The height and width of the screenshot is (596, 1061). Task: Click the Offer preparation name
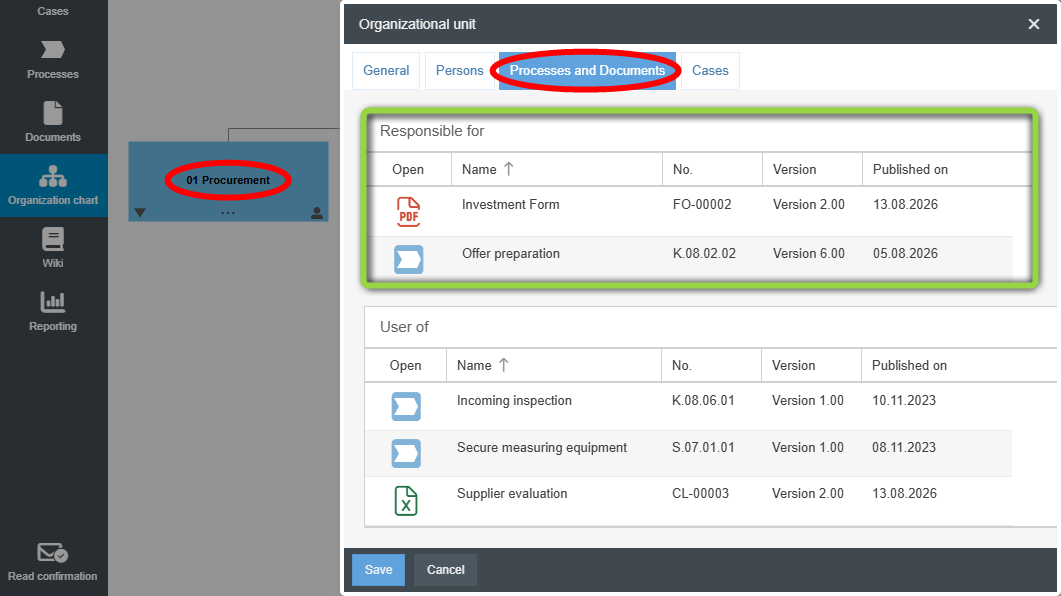coord(510,254)
